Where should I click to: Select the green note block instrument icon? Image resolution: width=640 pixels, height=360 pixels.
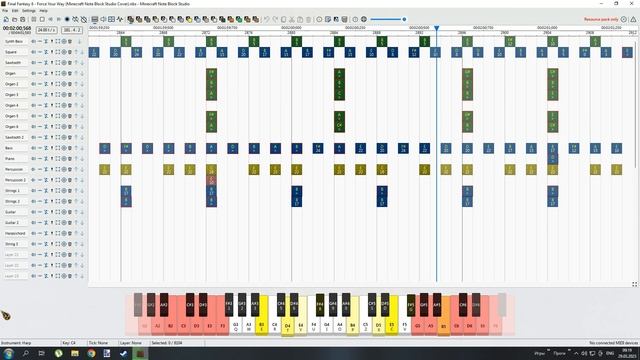coord(239,19)
